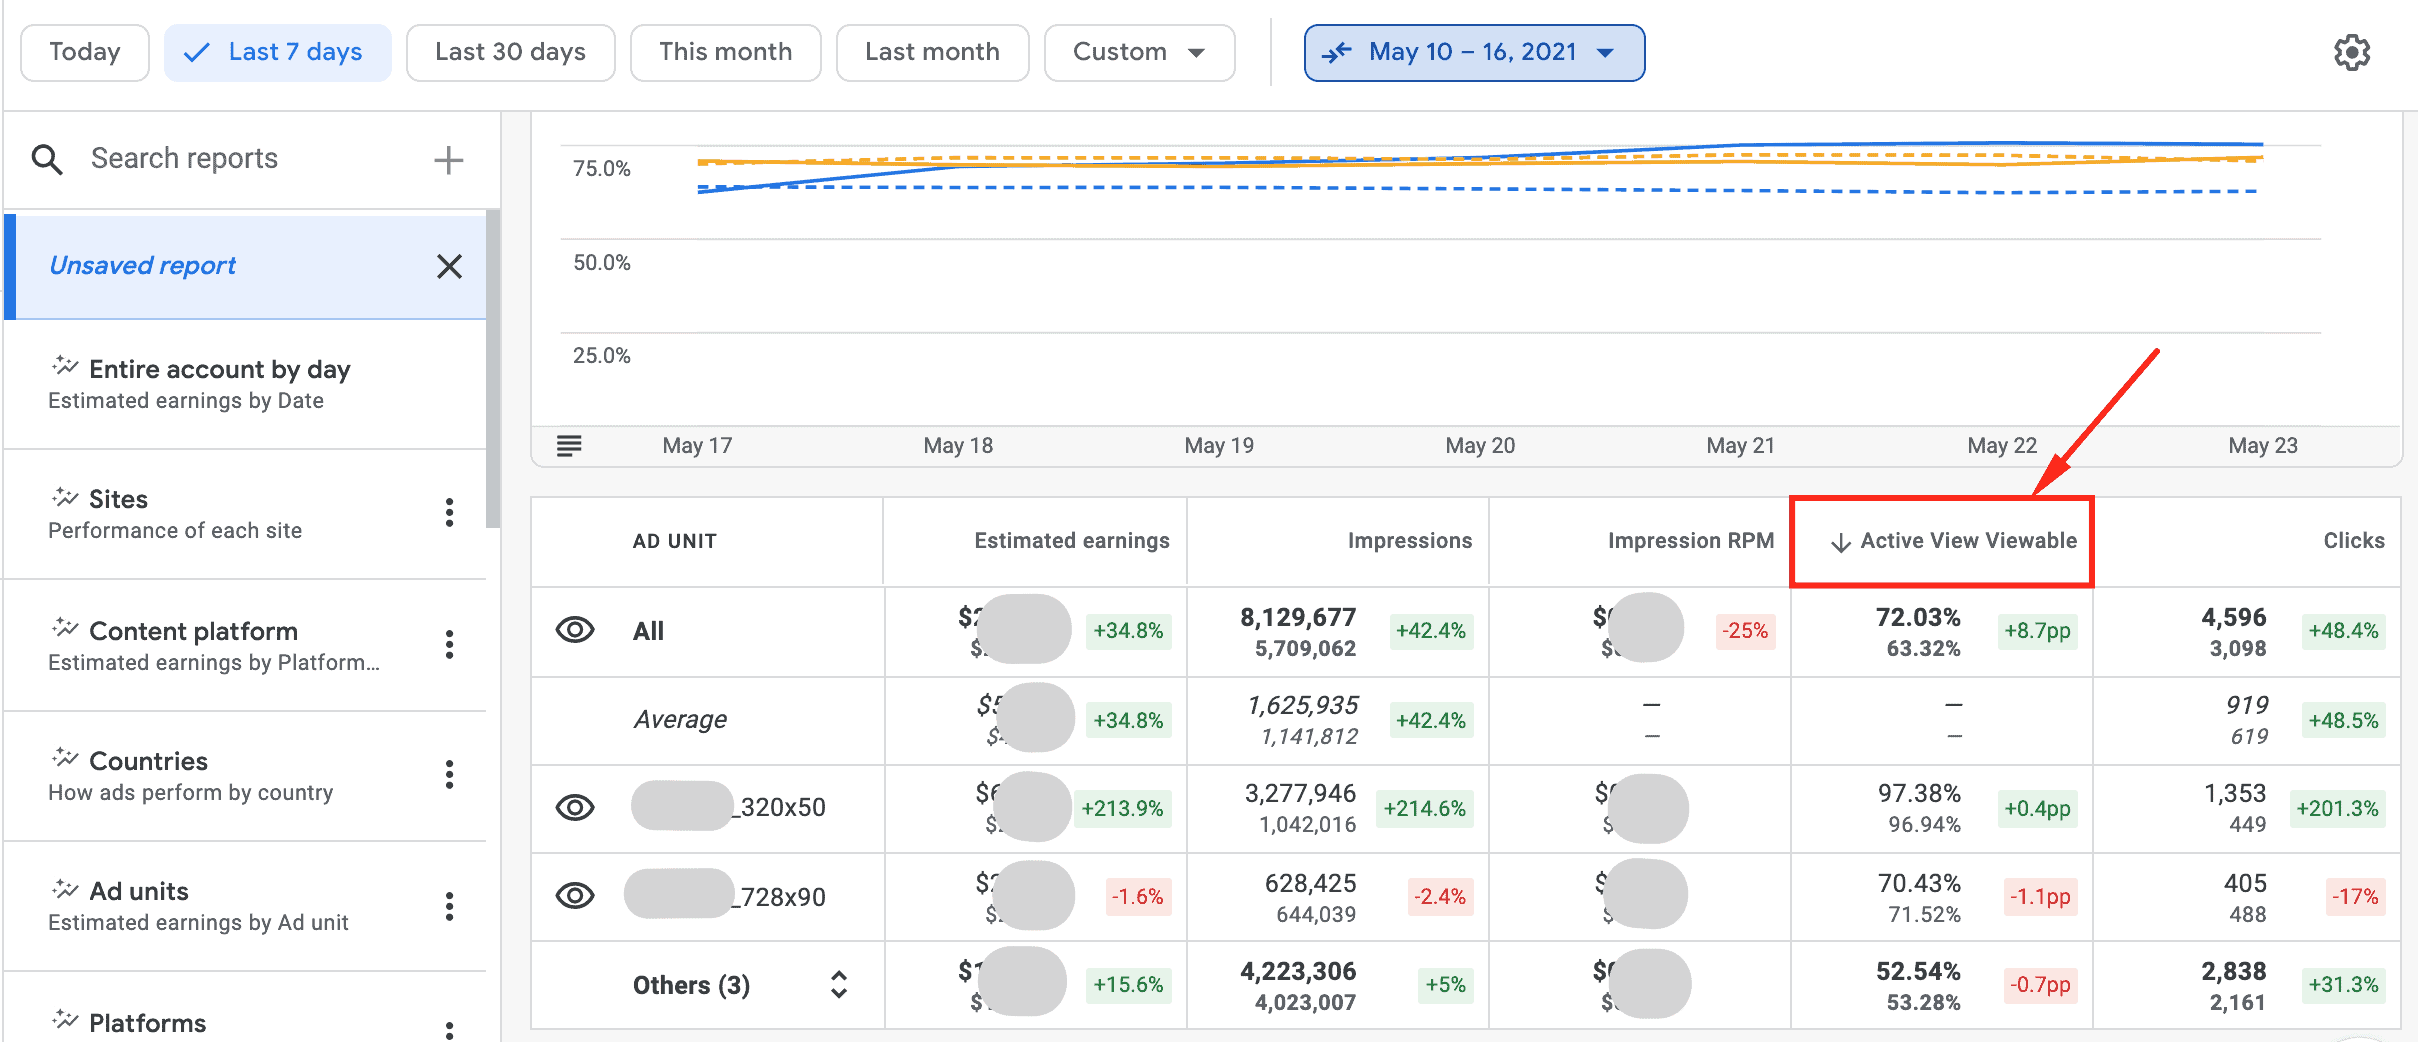Sort by Impressions column header

(1409, 541)
